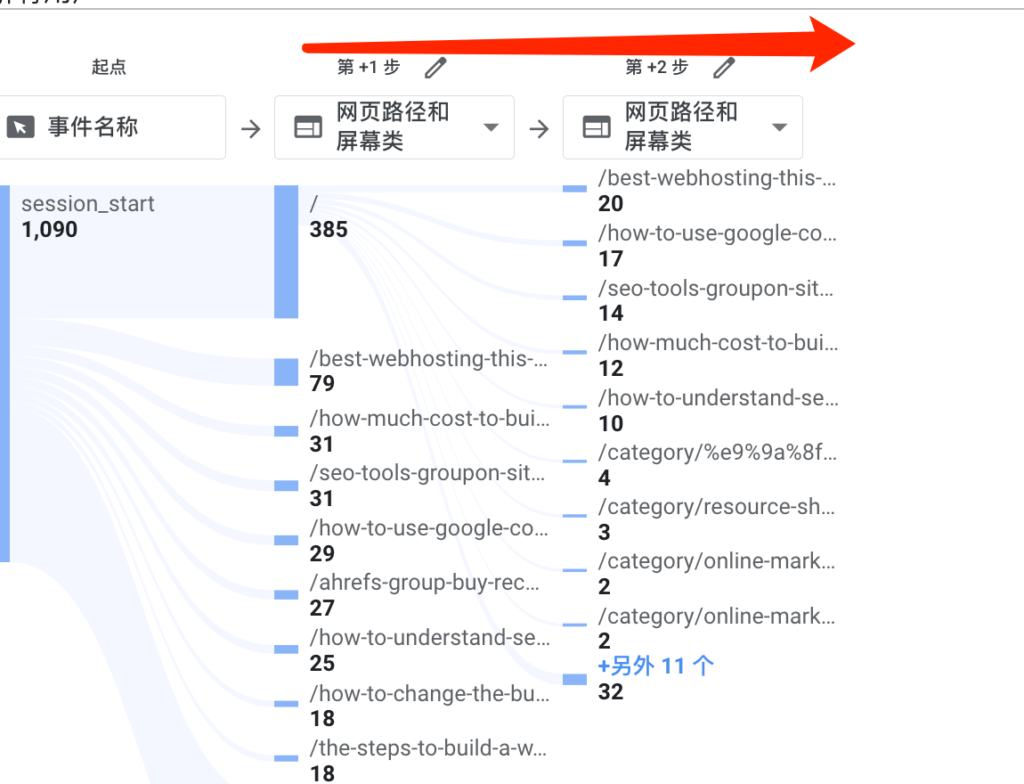The height and width of the screenshot is (784, 1024).
Task: Click the pencil edit icon beside 第 +2 步
Action: pyautogui.click(x=724, y=67)
